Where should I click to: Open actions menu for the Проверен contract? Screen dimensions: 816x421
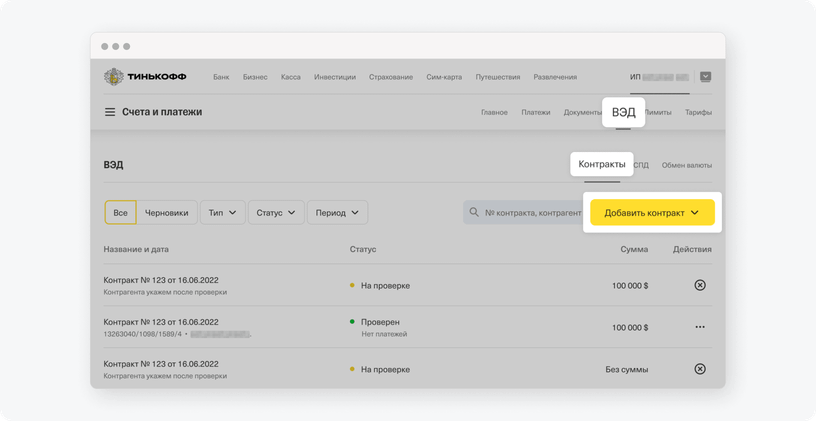coord(699,327)
